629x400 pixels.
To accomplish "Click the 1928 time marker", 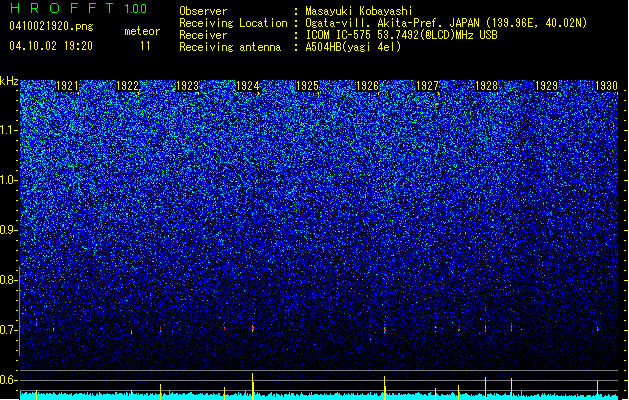I will (x=486, y=86).
